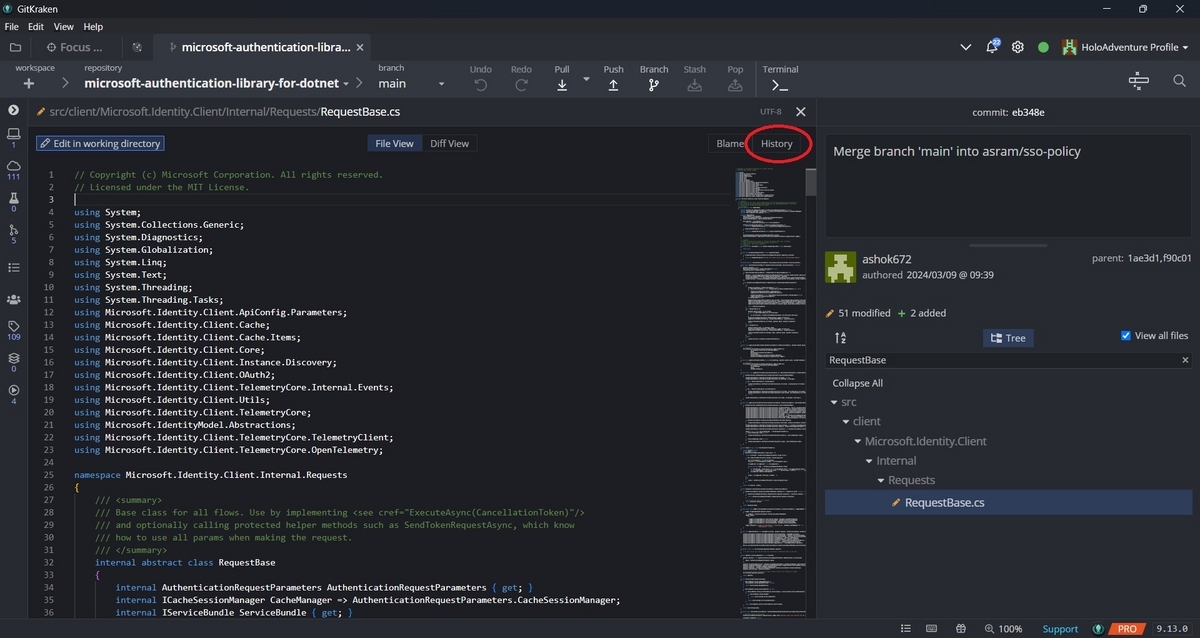Open the Terminal panel
The image size is (1200, 638).
point(780,78)
